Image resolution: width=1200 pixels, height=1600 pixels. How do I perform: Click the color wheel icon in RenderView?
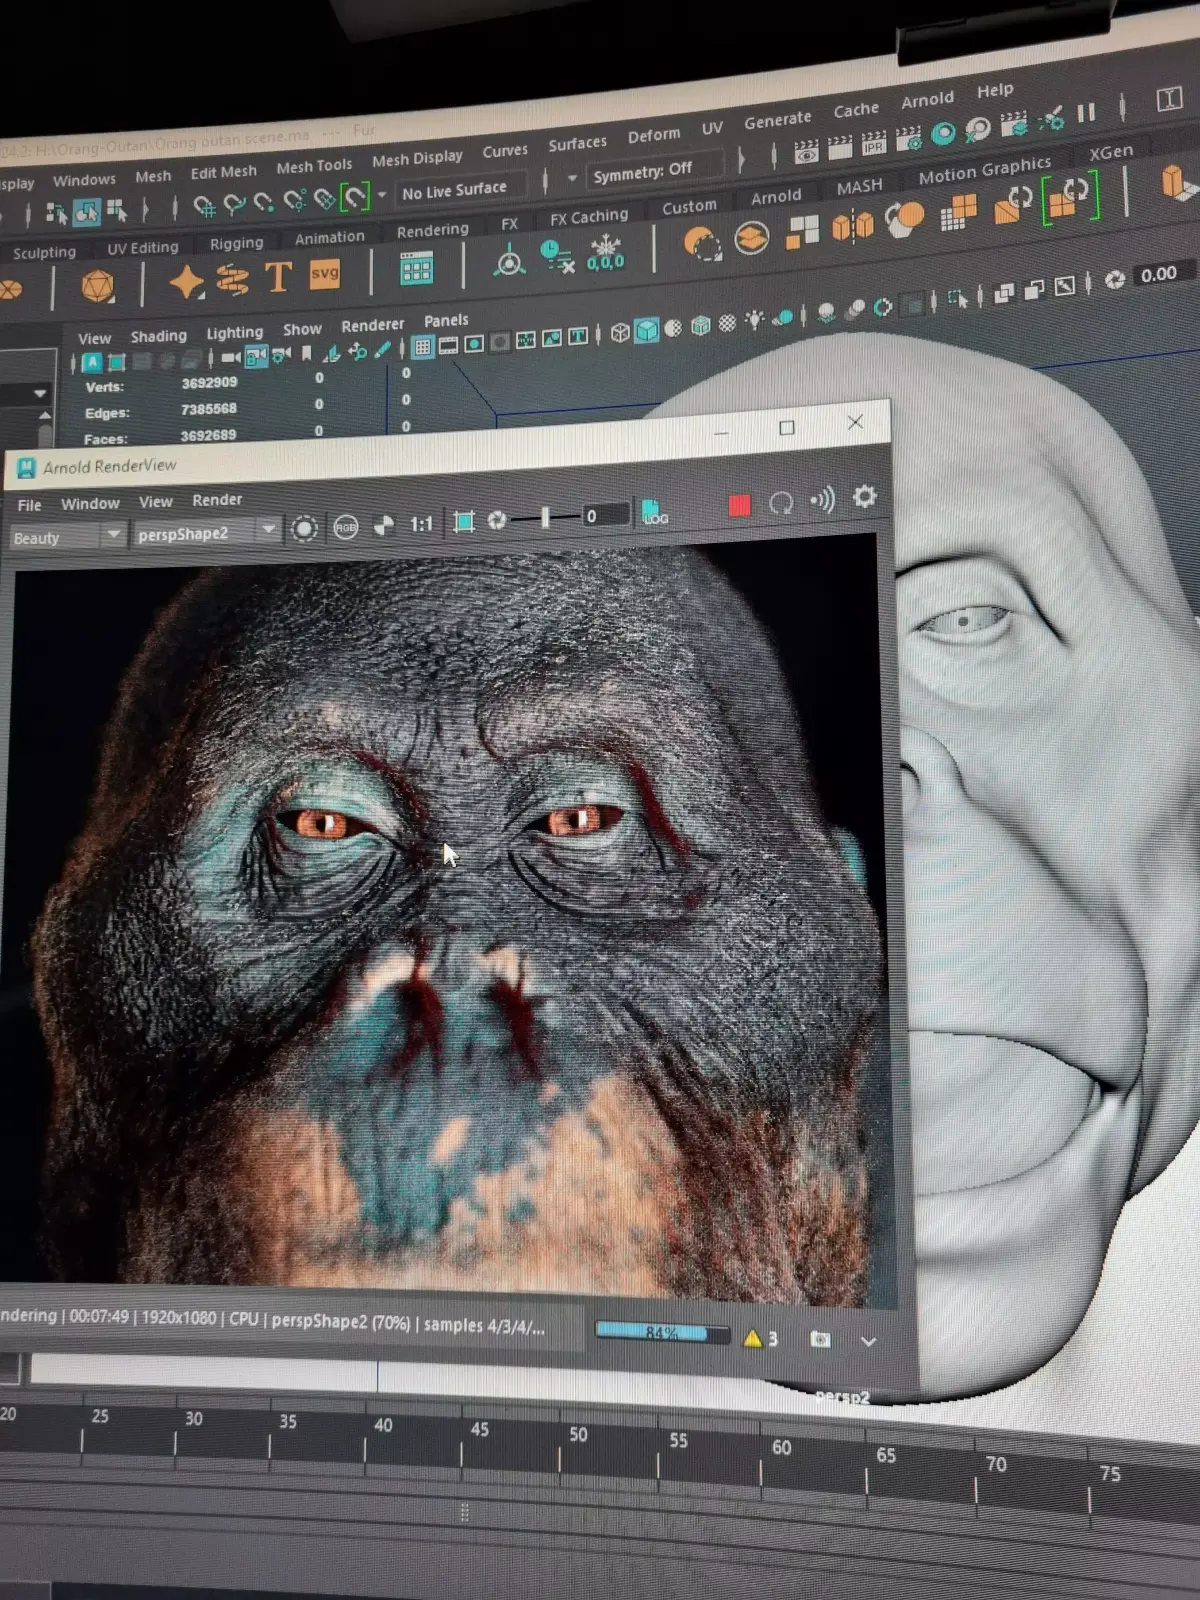[384, 526]
